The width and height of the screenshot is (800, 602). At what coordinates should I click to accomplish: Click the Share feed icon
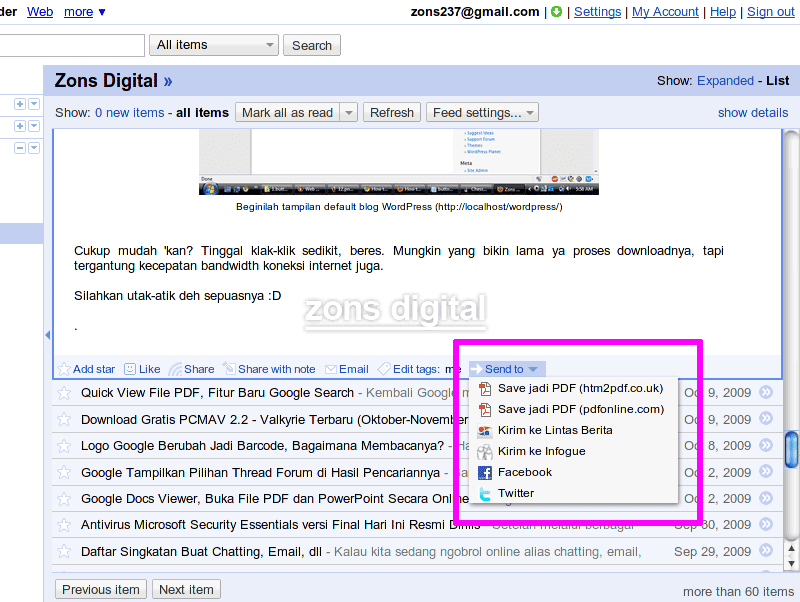[176, 369]
